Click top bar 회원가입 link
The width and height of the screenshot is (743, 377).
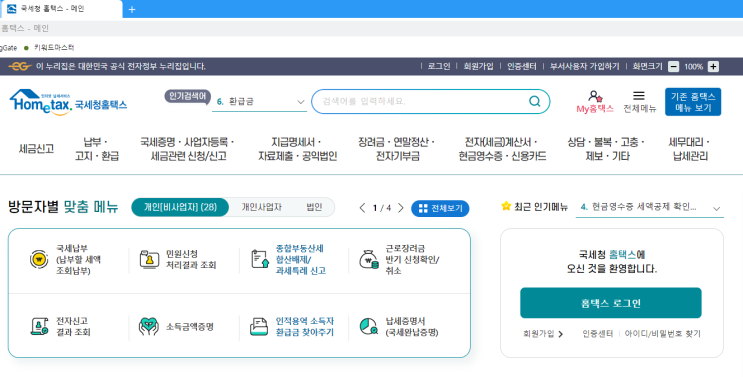[x=479, y=66]
